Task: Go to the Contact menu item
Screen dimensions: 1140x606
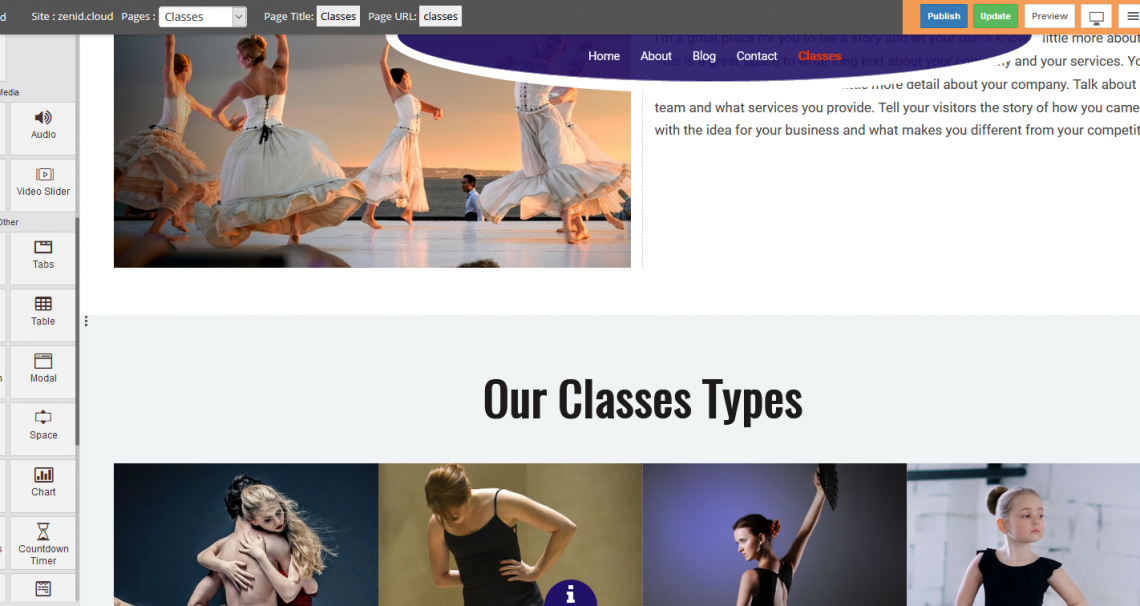Action: (x=756, y=56)
